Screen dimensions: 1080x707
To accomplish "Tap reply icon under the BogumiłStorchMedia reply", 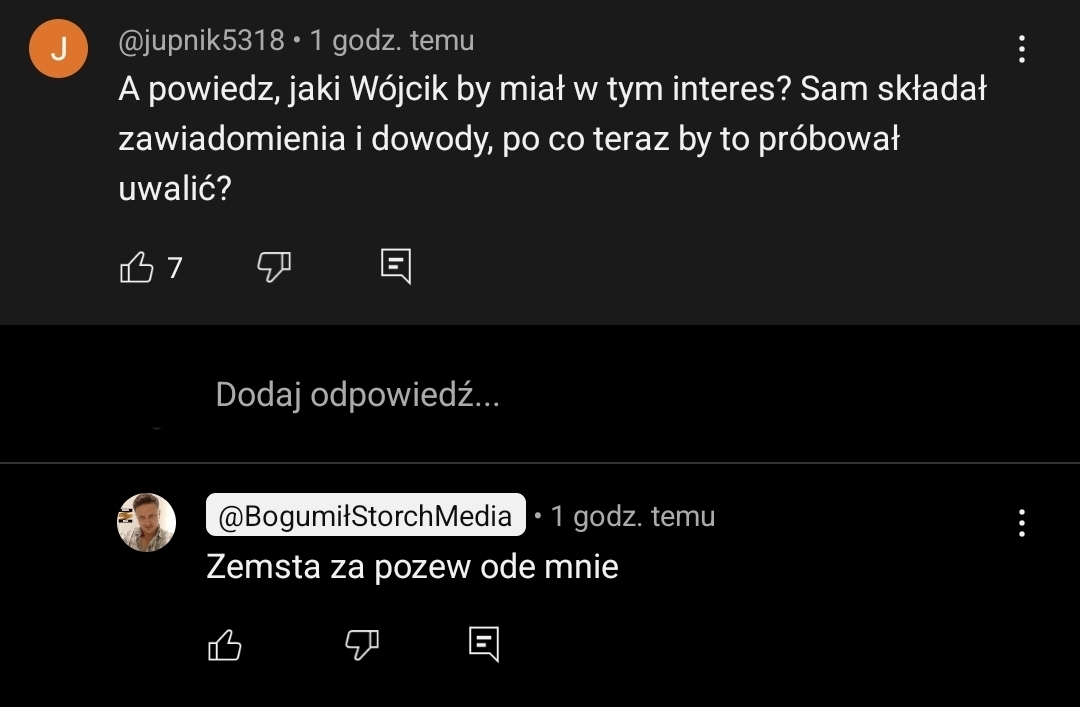I will click(484, 644).
